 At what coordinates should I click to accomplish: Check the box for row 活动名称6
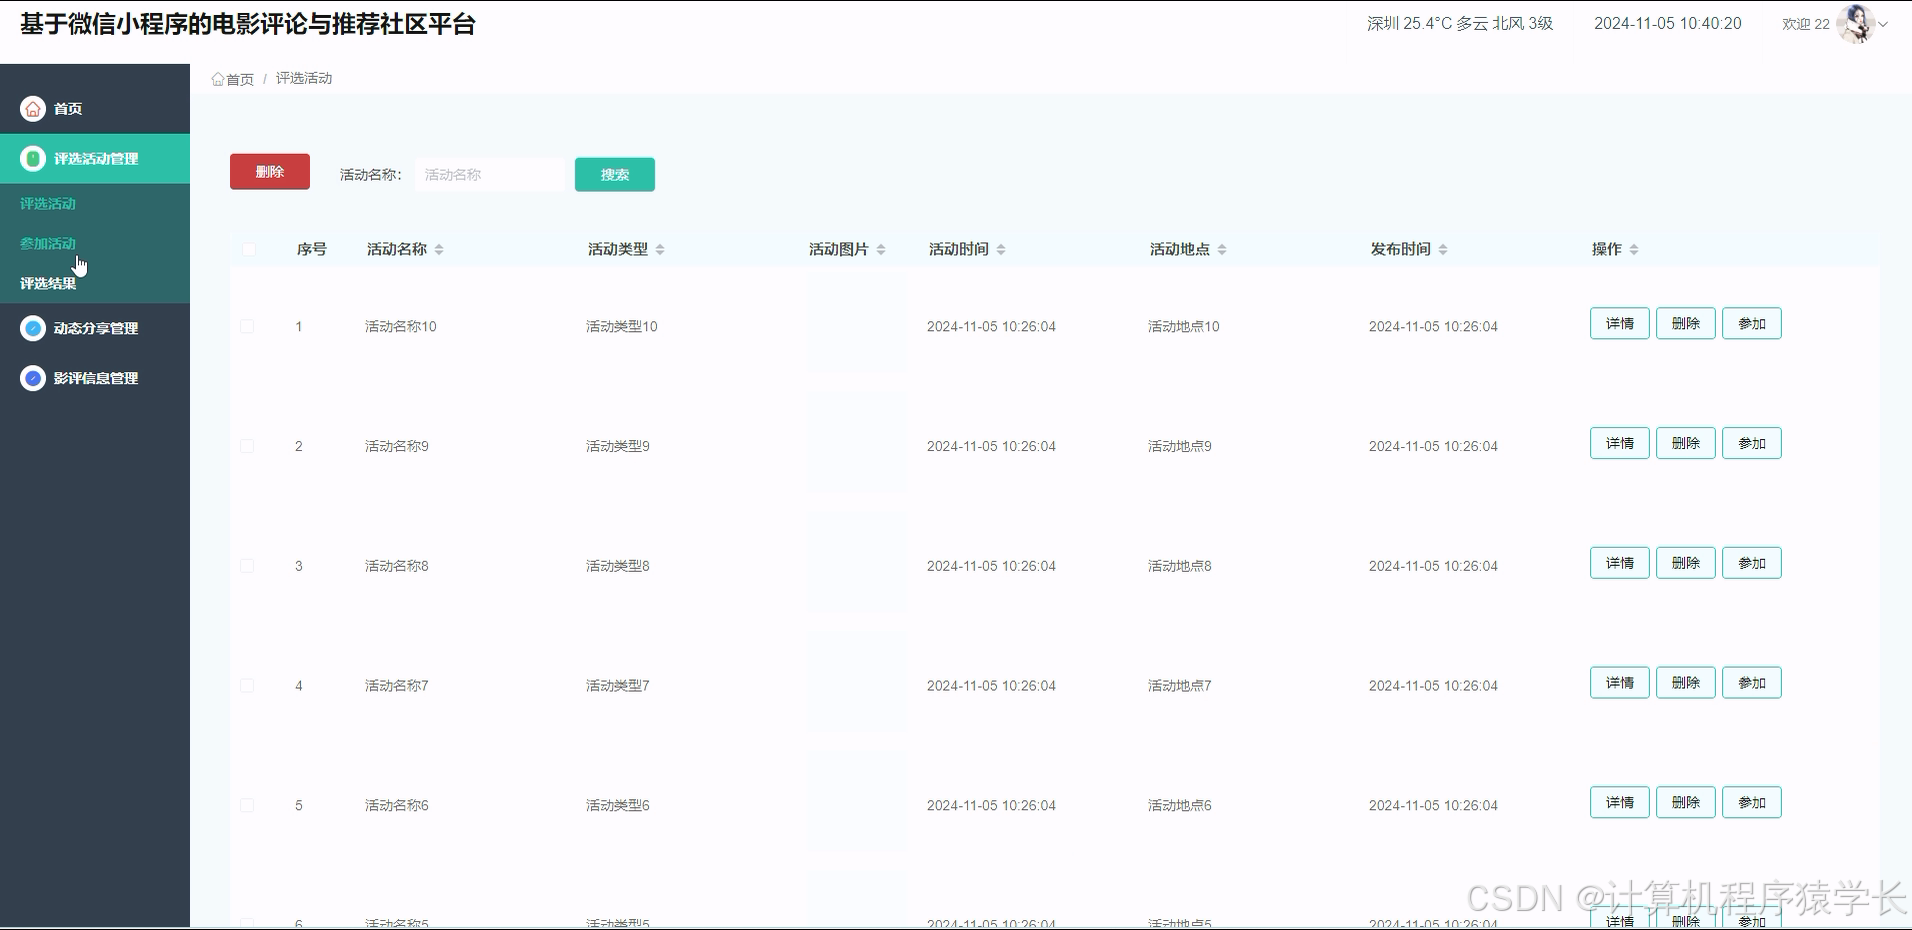coord(247,805)
